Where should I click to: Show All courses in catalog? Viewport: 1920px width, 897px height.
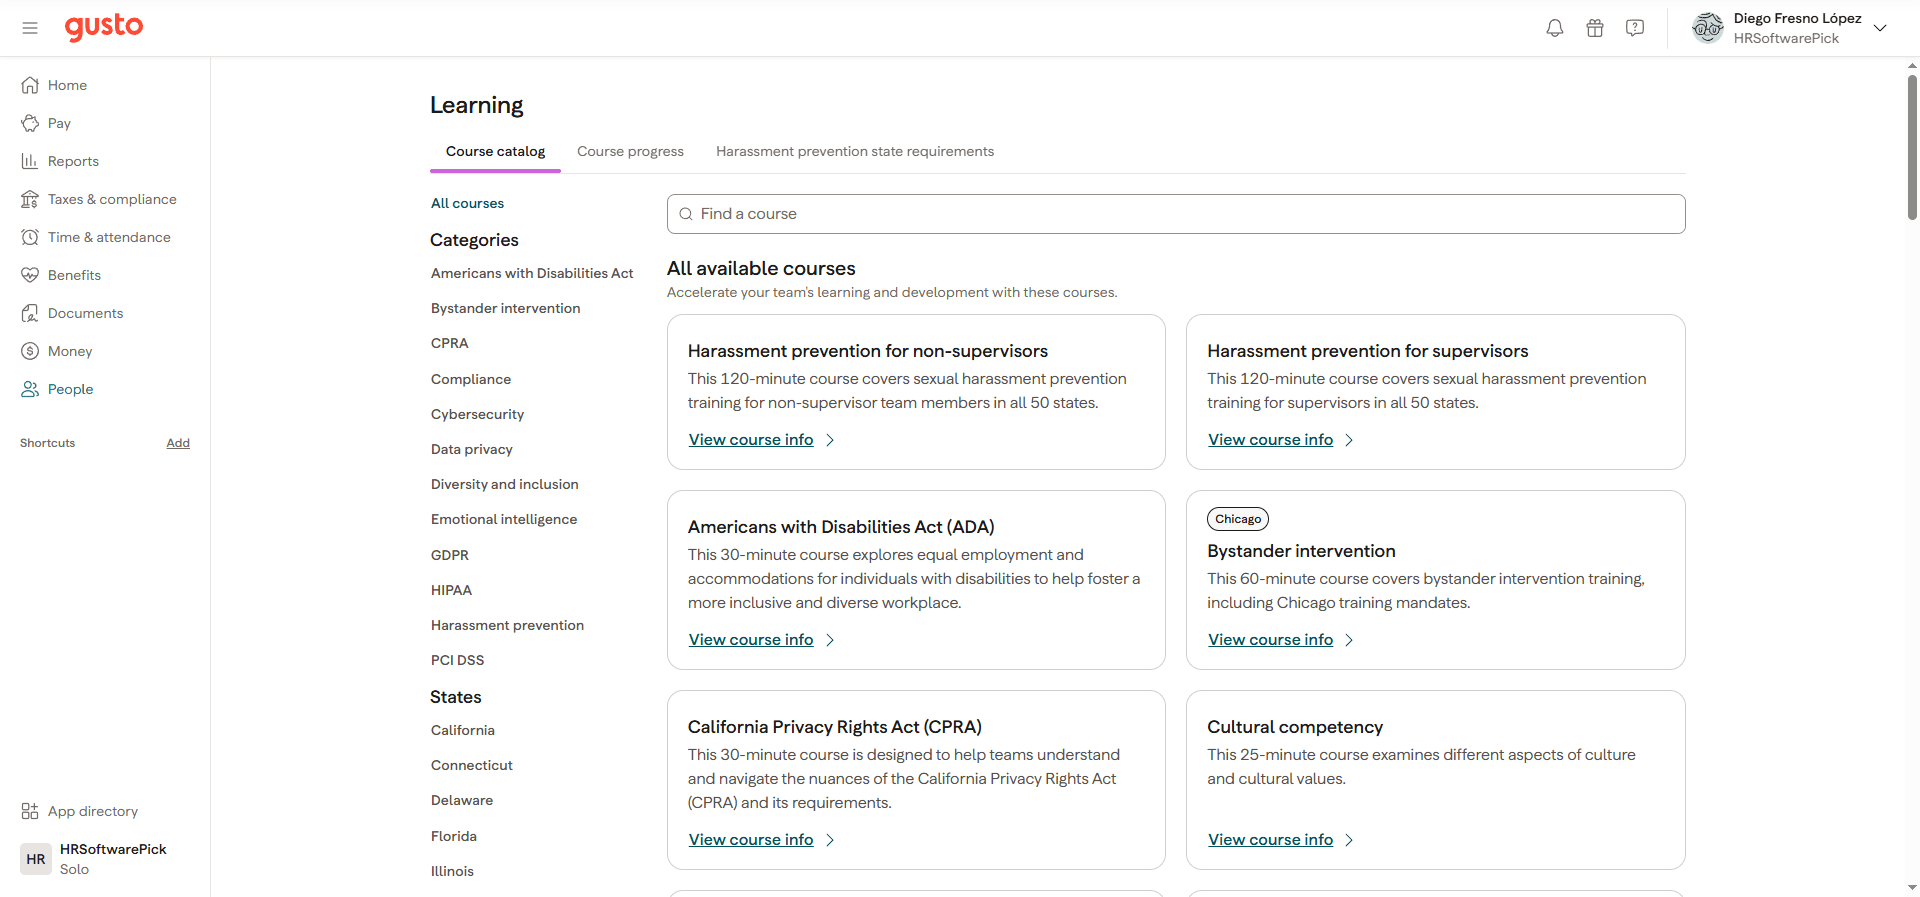pos(467,203)
